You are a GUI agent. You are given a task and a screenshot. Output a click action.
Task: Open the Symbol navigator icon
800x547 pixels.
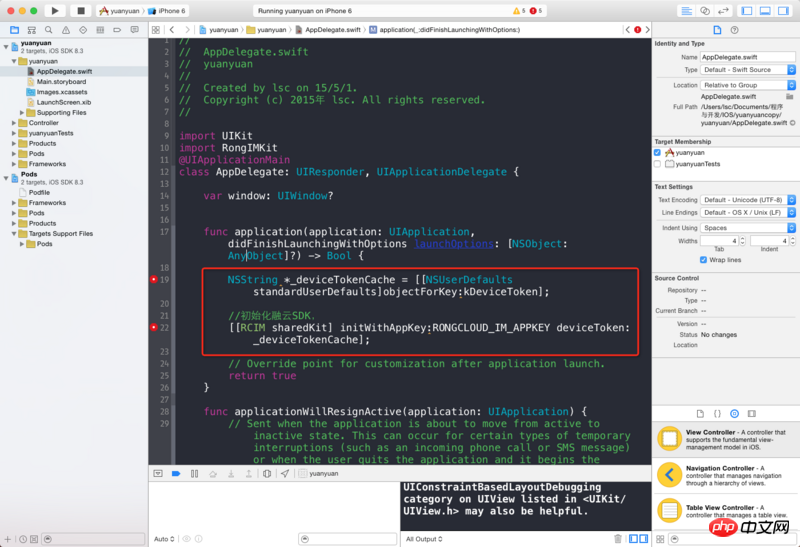coord(32,30)
